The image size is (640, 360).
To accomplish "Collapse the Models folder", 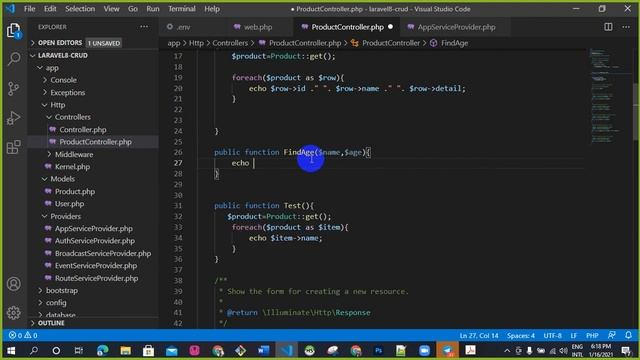I will pos(93,179).
